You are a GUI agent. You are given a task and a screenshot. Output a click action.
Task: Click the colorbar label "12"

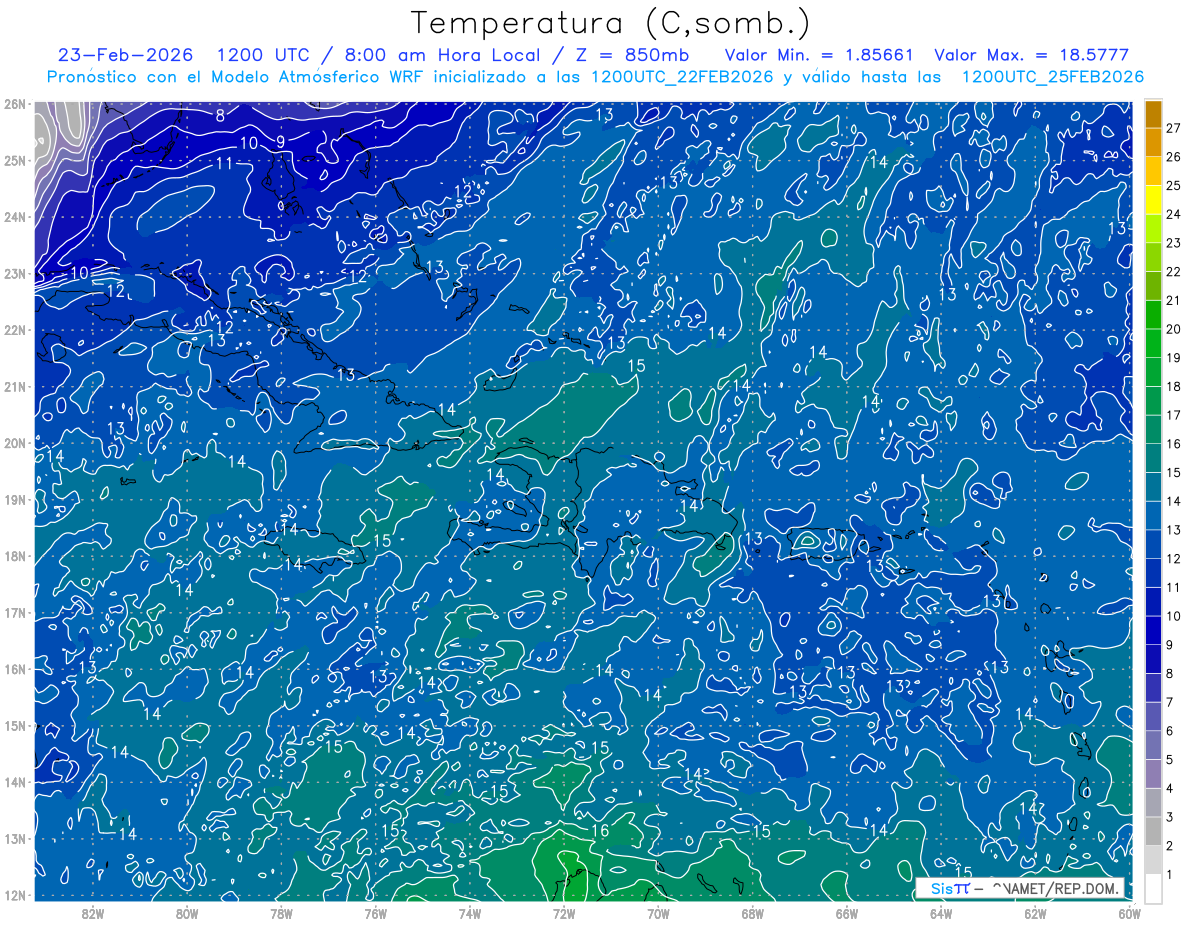[1174, 558]
